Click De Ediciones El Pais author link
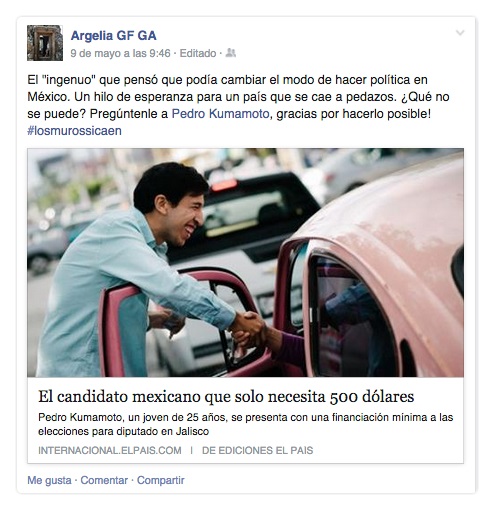Viewport: 495px width, 519px height. 257,450
